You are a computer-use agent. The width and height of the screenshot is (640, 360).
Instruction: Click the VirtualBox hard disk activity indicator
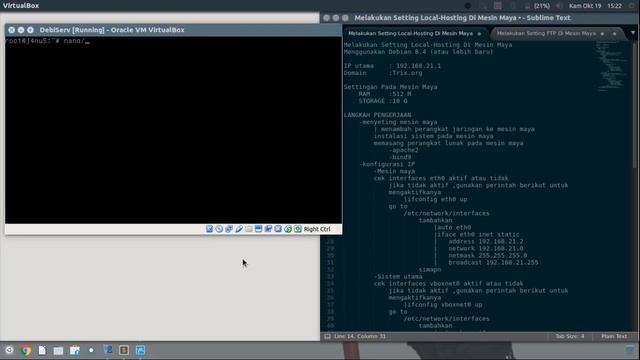point(209,229)
